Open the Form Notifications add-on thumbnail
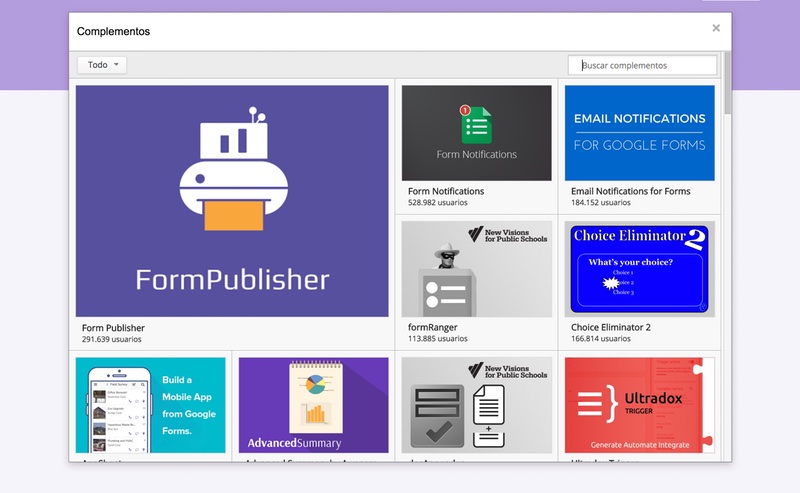 pos(477,133)
